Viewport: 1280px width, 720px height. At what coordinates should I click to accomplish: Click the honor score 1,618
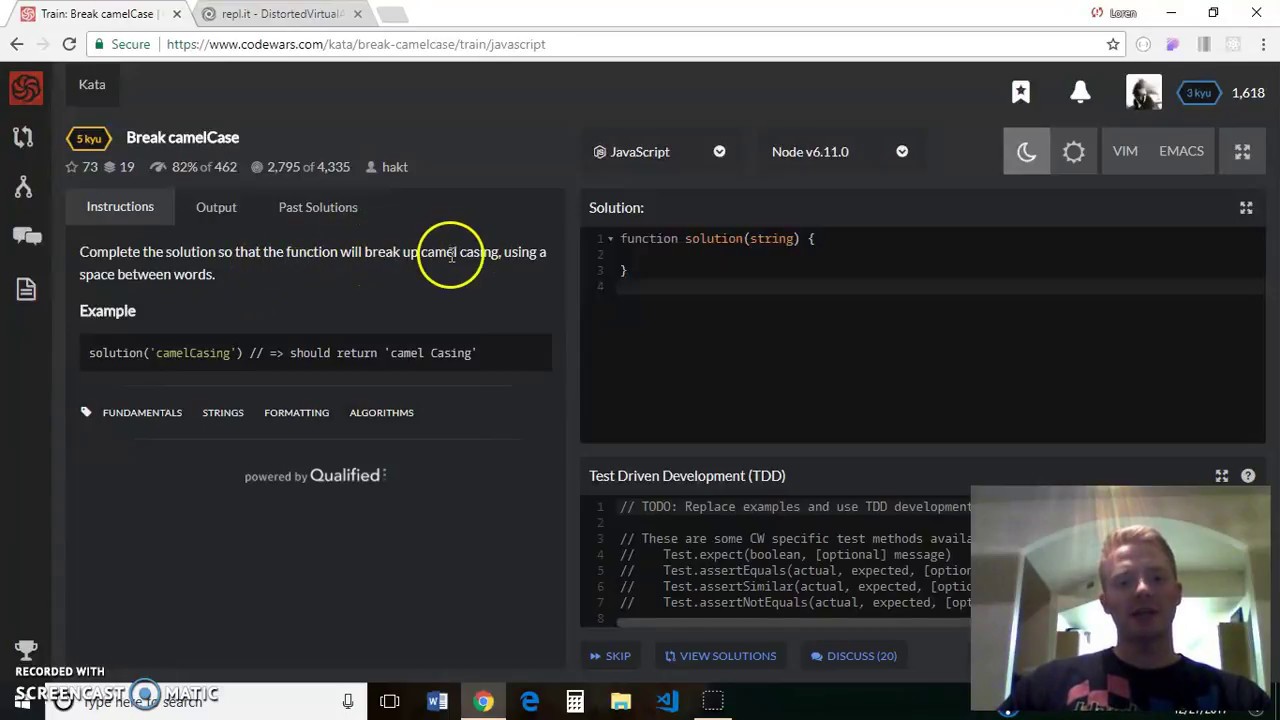point(1248,93)
